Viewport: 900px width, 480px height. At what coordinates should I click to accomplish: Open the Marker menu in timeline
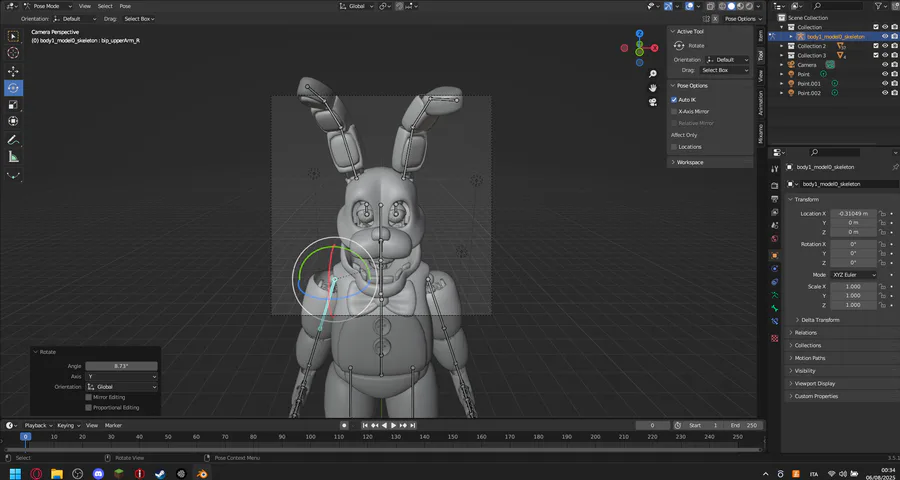(x=113, y=426)
